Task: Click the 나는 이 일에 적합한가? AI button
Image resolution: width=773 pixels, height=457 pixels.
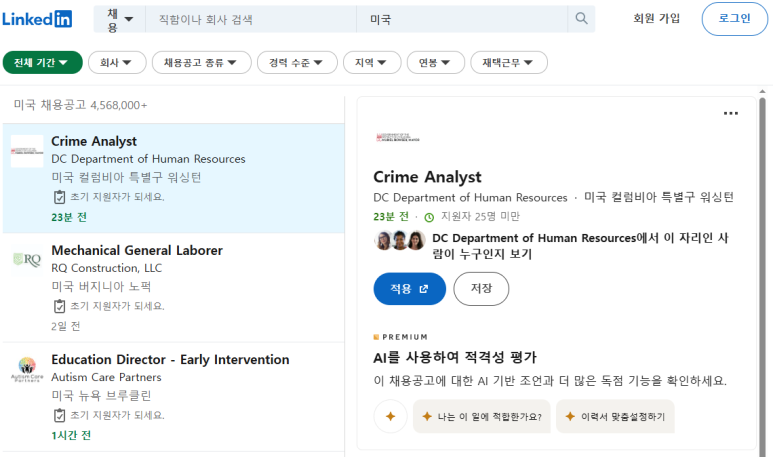Action: coord(482,417)
